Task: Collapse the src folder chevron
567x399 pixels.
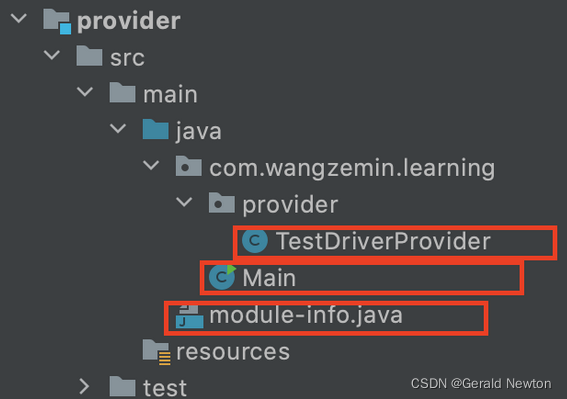Action: pos(52,55)
